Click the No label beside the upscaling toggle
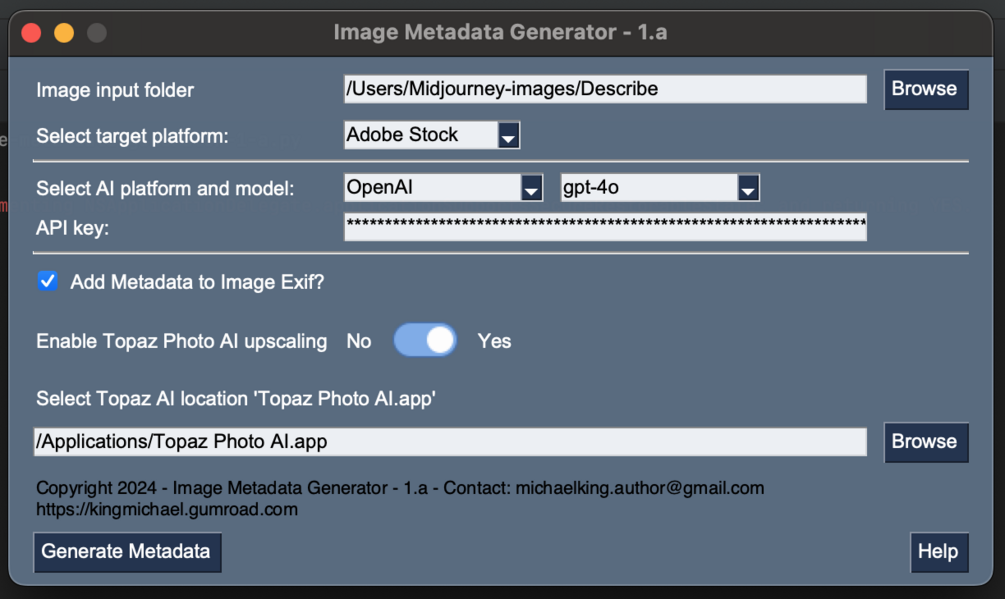The height and width of the screenshot is (599, 1005). (x=359, y=342)
